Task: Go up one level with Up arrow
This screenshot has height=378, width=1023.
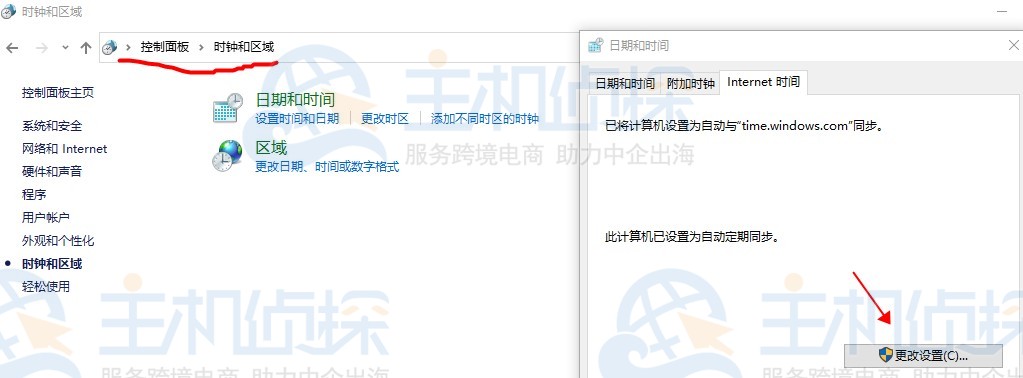Action: click(85, 47)
